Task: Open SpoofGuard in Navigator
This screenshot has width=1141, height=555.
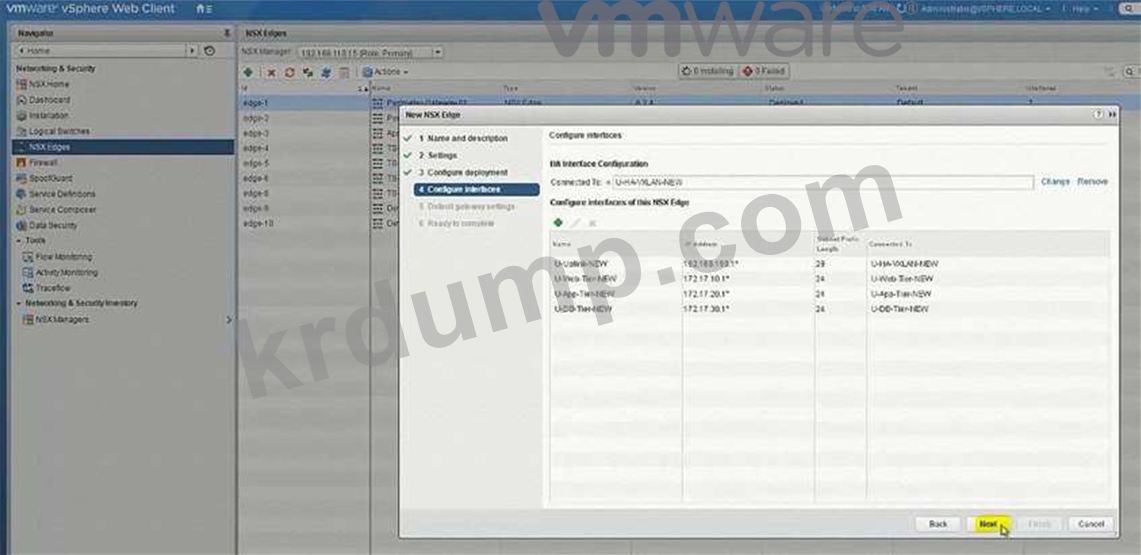Action: coord(50,178)
